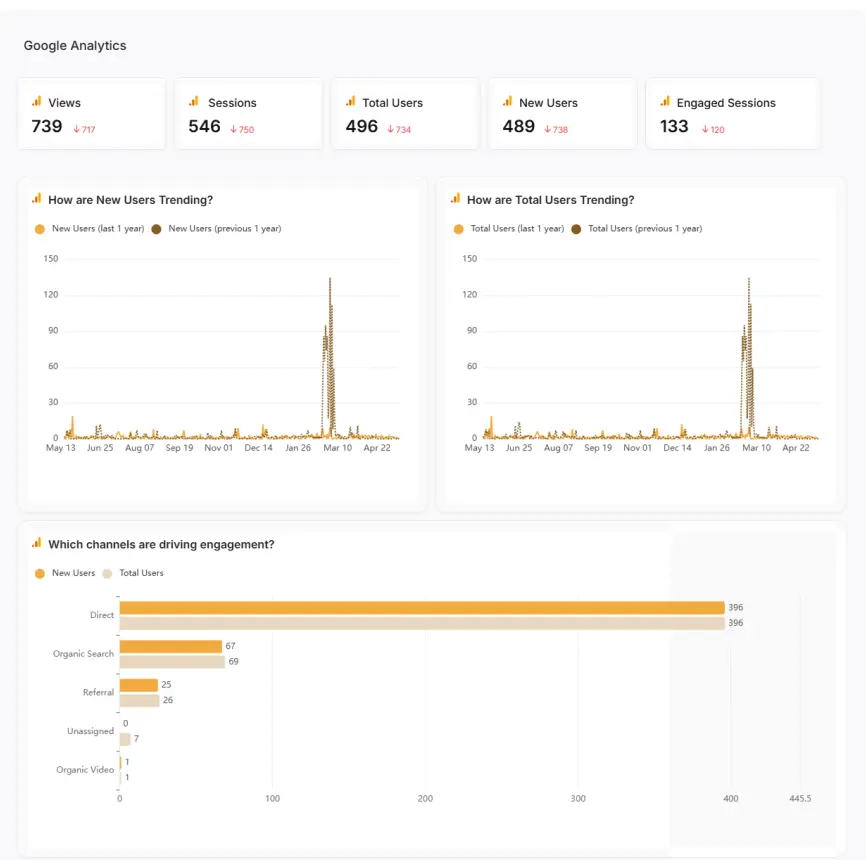
Task: Select the Direct New Users bar
Action: (421, 608)
